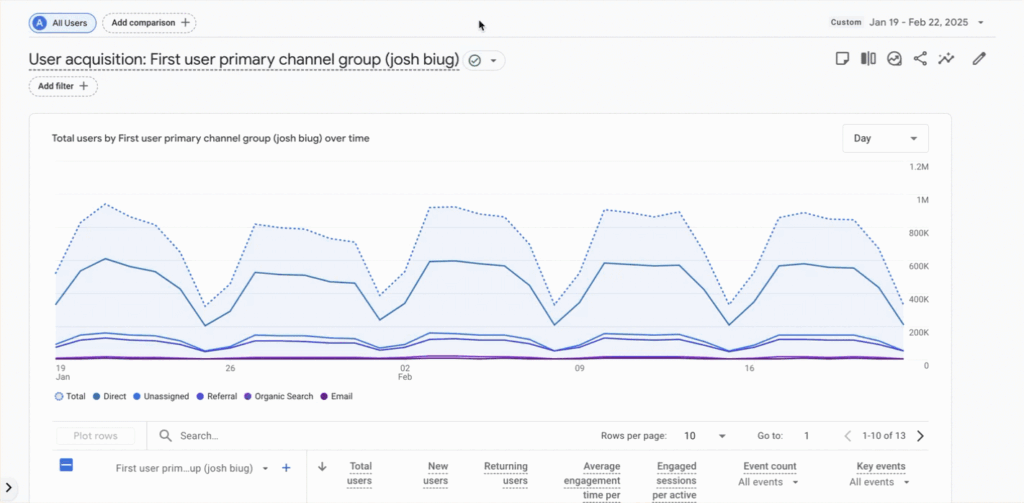Click the Add comparison button
Screen dimensions: 1024x503
pos(149,22)
